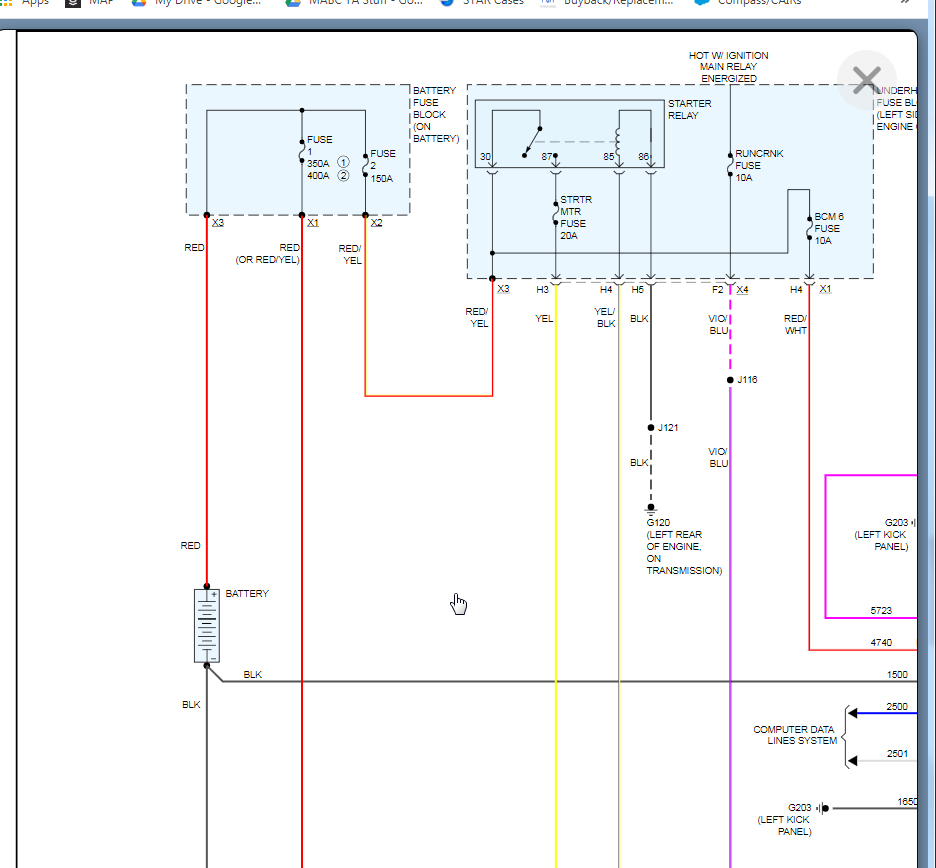Open the MABC TA Stuff bookmark

point(355,2)
